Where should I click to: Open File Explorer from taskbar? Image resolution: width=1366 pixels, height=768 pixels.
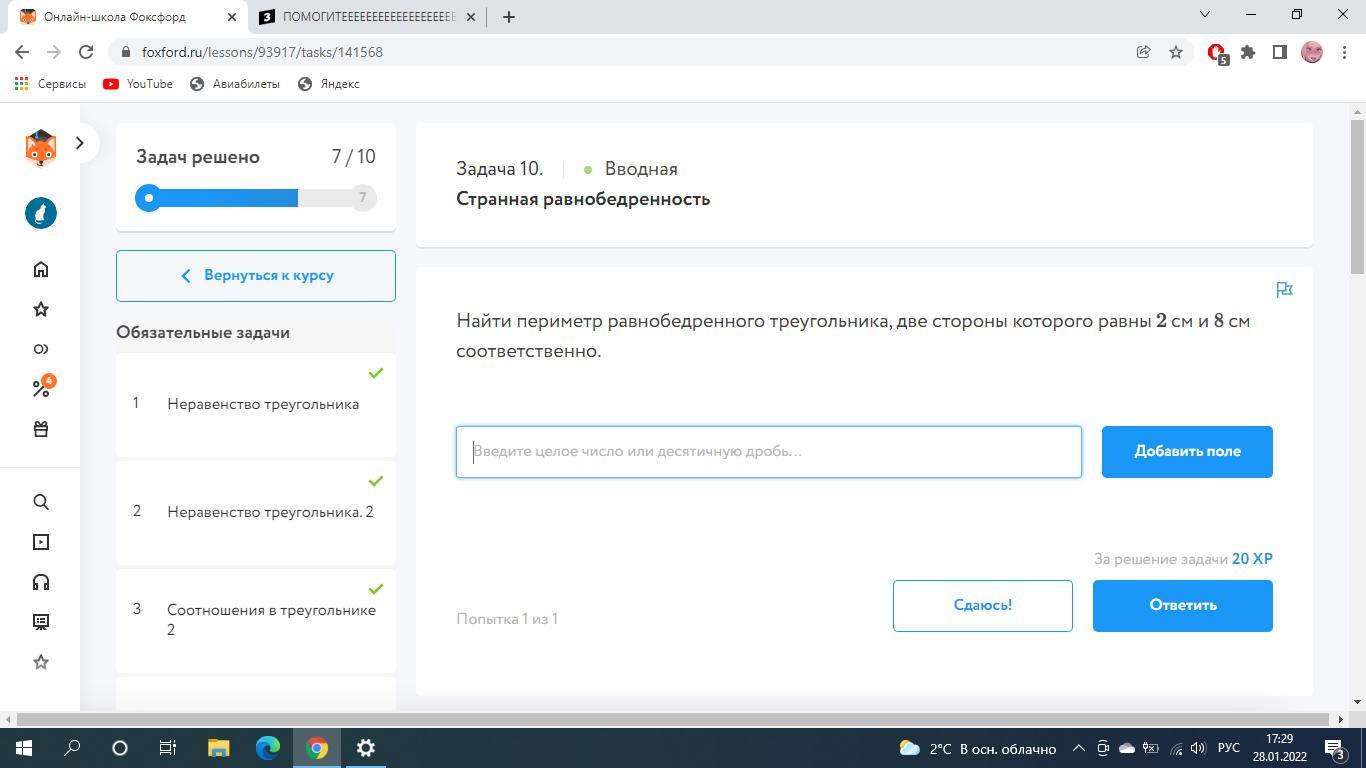(x=218, y=748)
